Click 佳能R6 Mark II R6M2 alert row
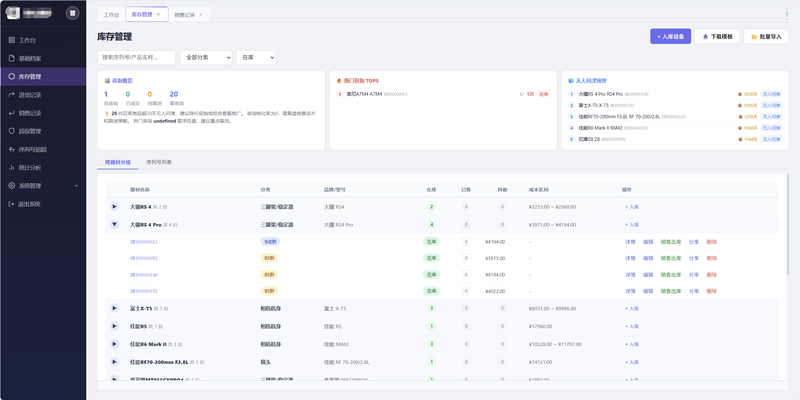Screen dimensions: 800x400 click(675, 128)
